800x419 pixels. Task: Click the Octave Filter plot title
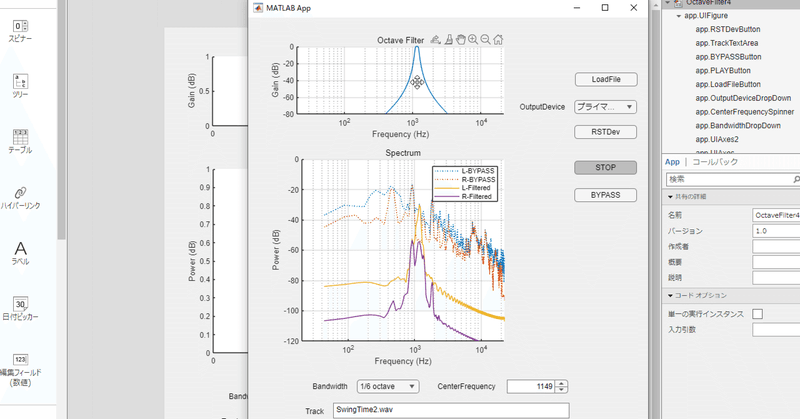coord(401,40)
